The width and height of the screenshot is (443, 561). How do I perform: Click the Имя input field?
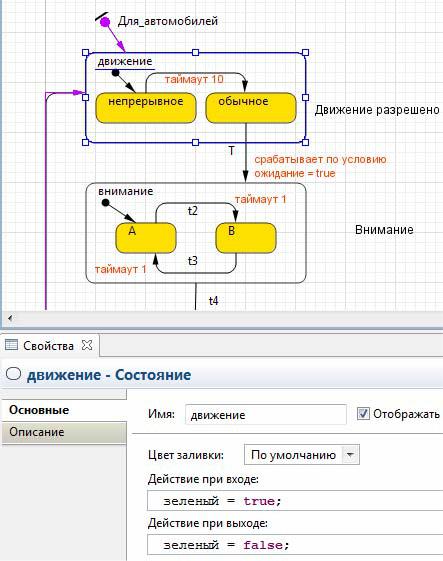pos(266,415)
